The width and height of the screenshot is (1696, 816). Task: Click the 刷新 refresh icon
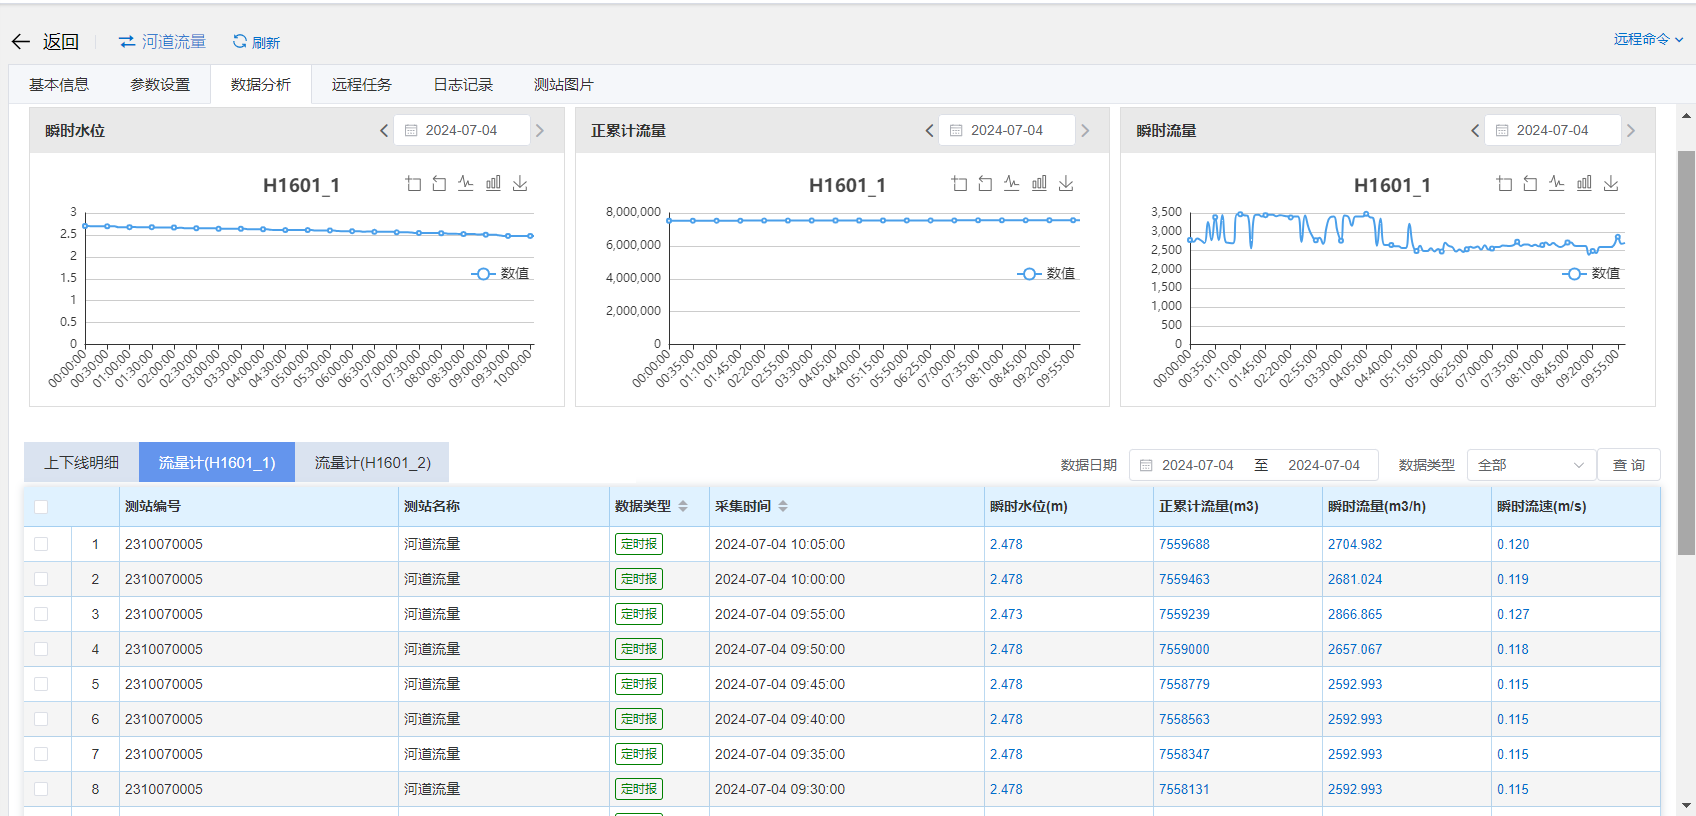pos(240,42)
